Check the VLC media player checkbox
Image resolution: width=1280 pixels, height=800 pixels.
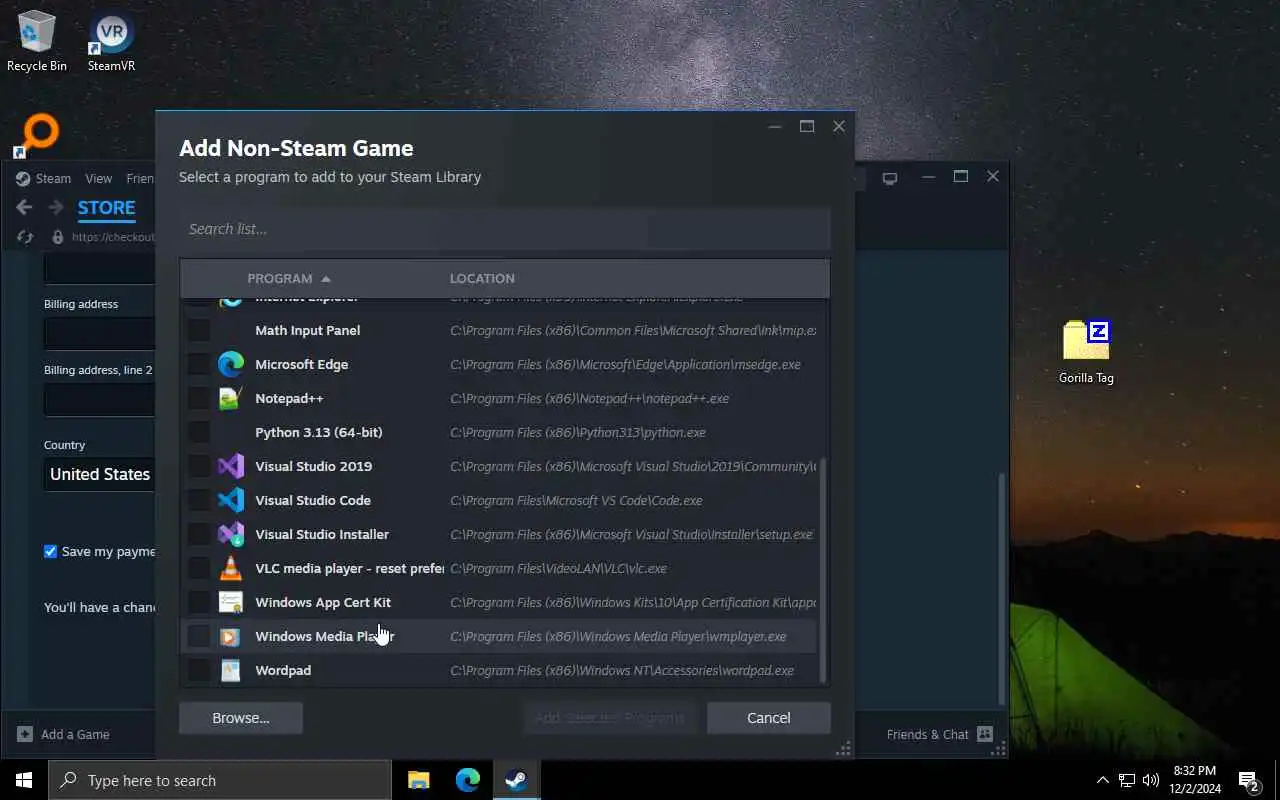pos(199,568)
